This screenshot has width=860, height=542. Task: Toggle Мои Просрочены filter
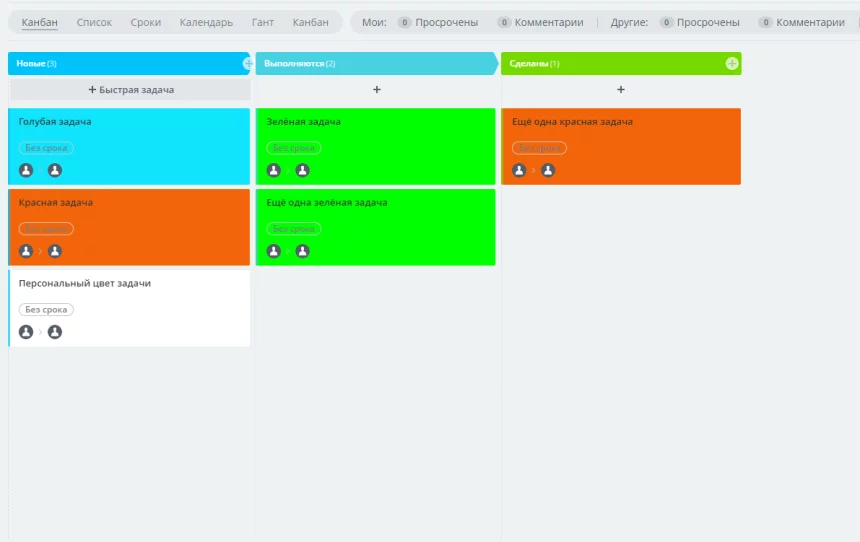pos(438,22)
